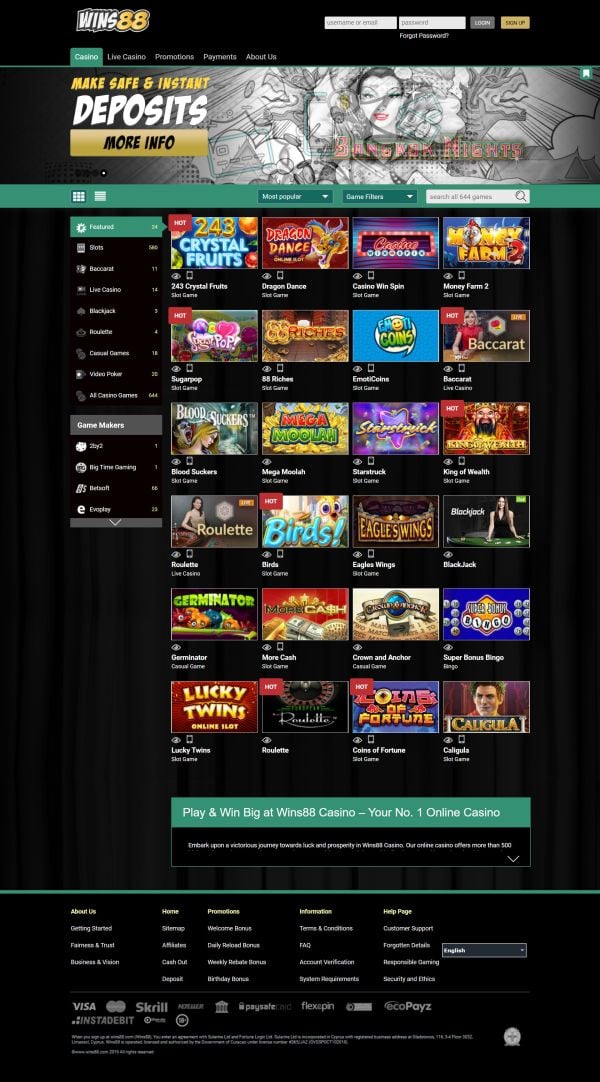
Task: Toggle eye icon under 243 Crystal Fruits
Action: (176, 275)
